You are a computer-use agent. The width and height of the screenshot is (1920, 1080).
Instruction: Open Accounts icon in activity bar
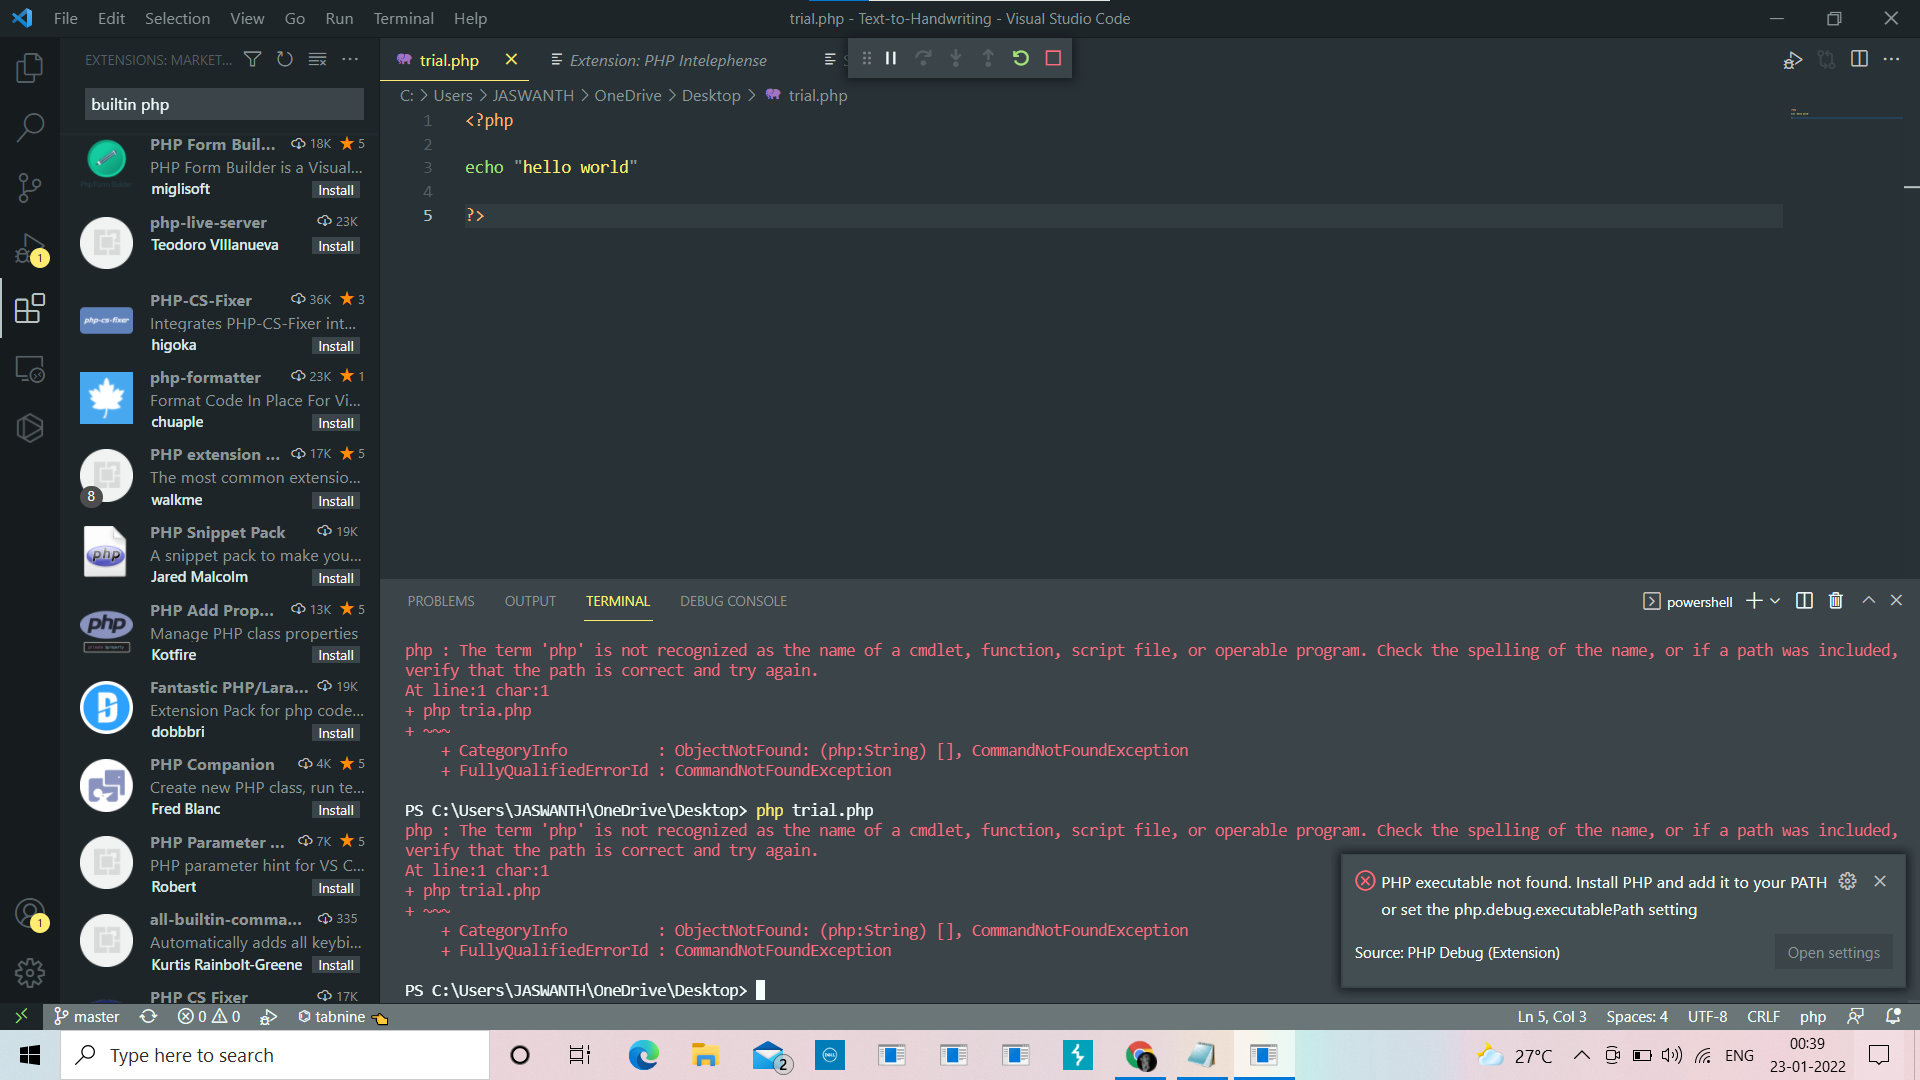(x=30, y=913)
